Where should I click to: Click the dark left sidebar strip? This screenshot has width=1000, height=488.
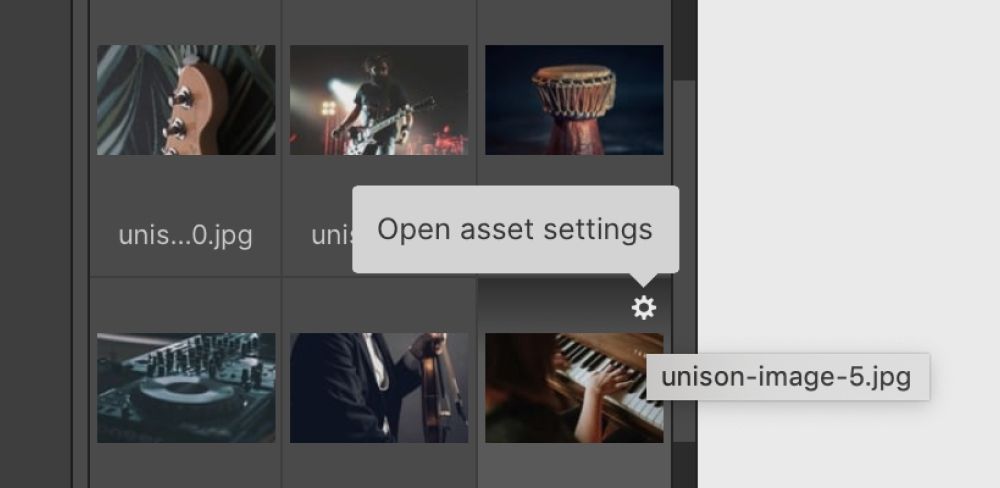pyautogui.click(x=36, y=244)
